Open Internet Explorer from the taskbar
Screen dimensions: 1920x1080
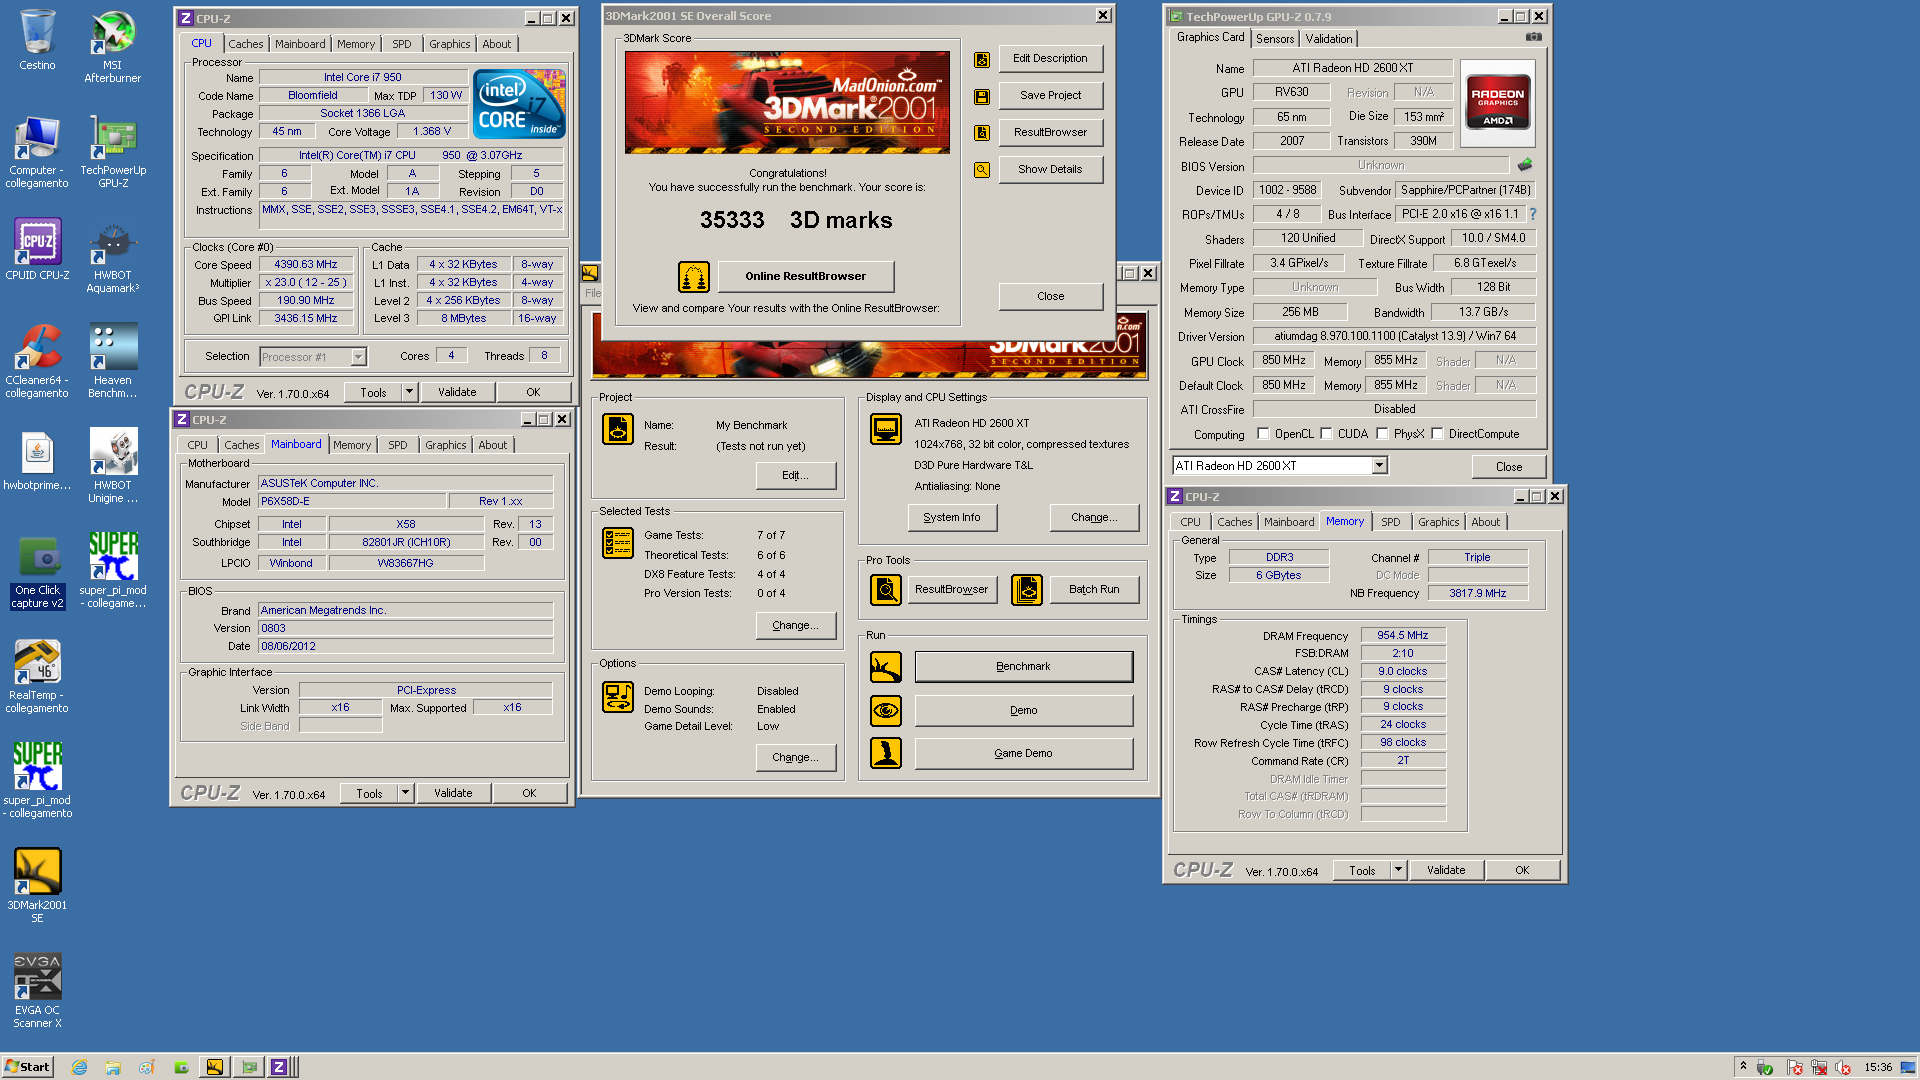(x=80, y=1067)
